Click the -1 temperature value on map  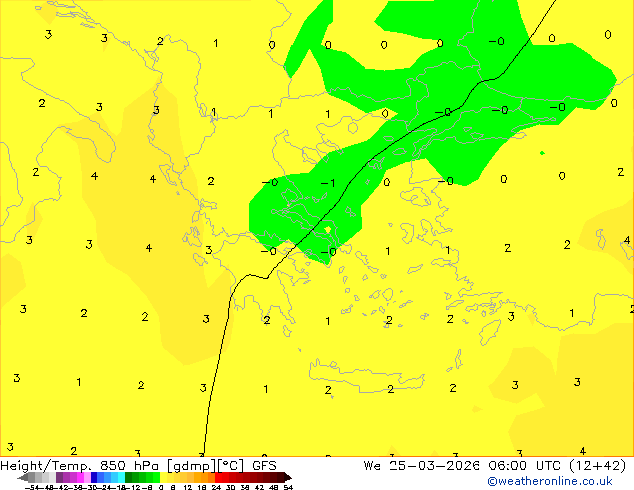[328, 183]
